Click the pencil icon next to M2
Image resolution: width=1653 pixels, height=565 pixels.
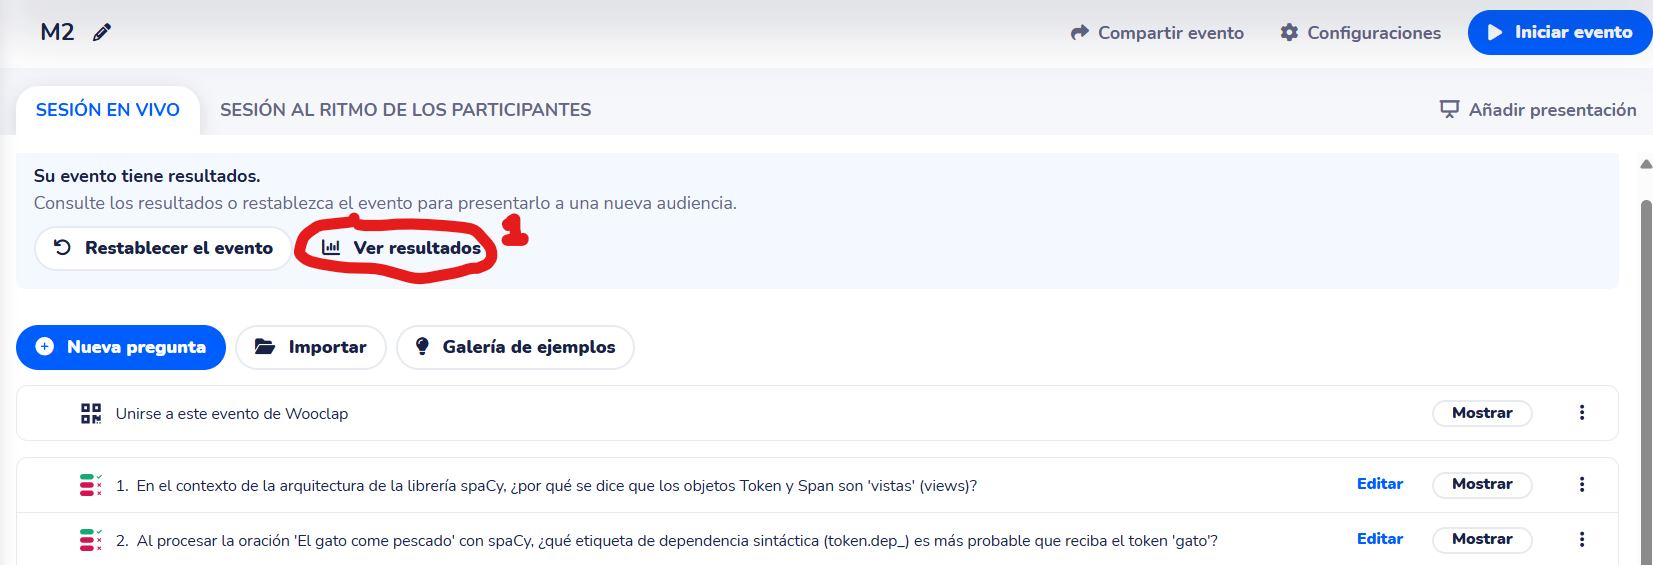(102, 33)
